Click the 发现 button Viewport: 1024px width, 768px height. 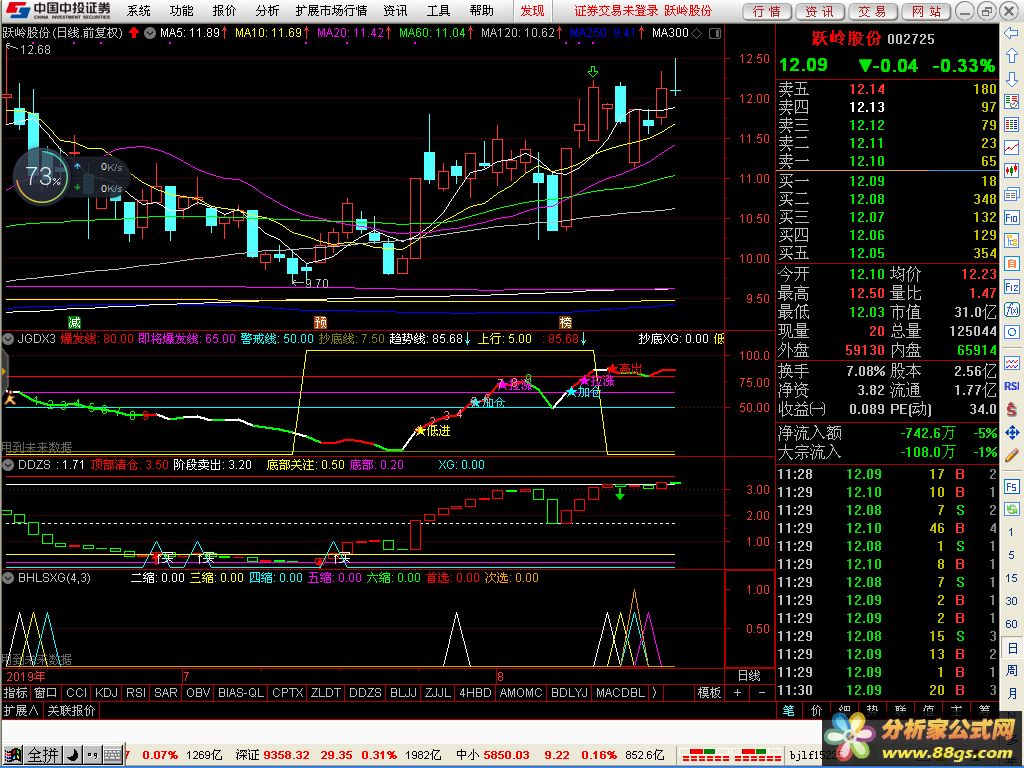[532, 10]
